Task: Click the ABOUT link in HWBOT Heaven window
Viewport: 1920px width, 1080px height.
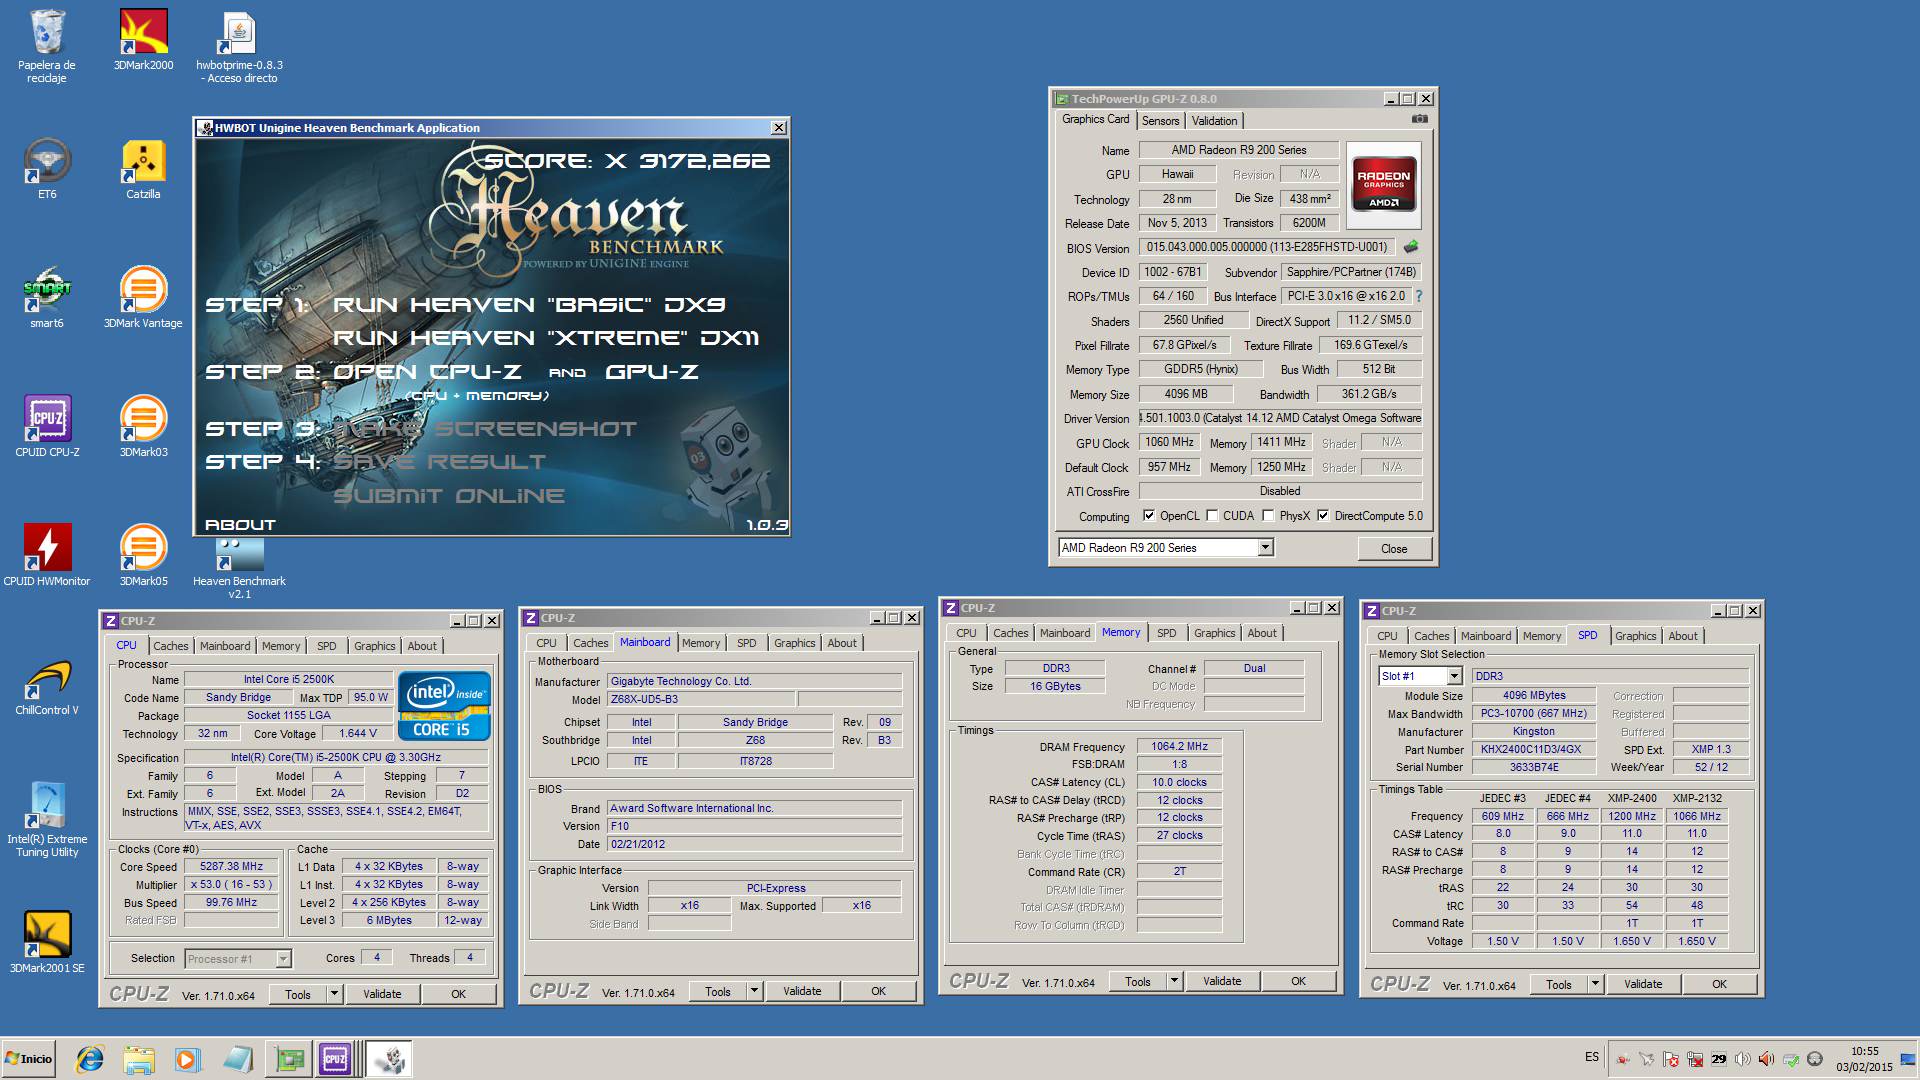Action: [x=240, y=525]
